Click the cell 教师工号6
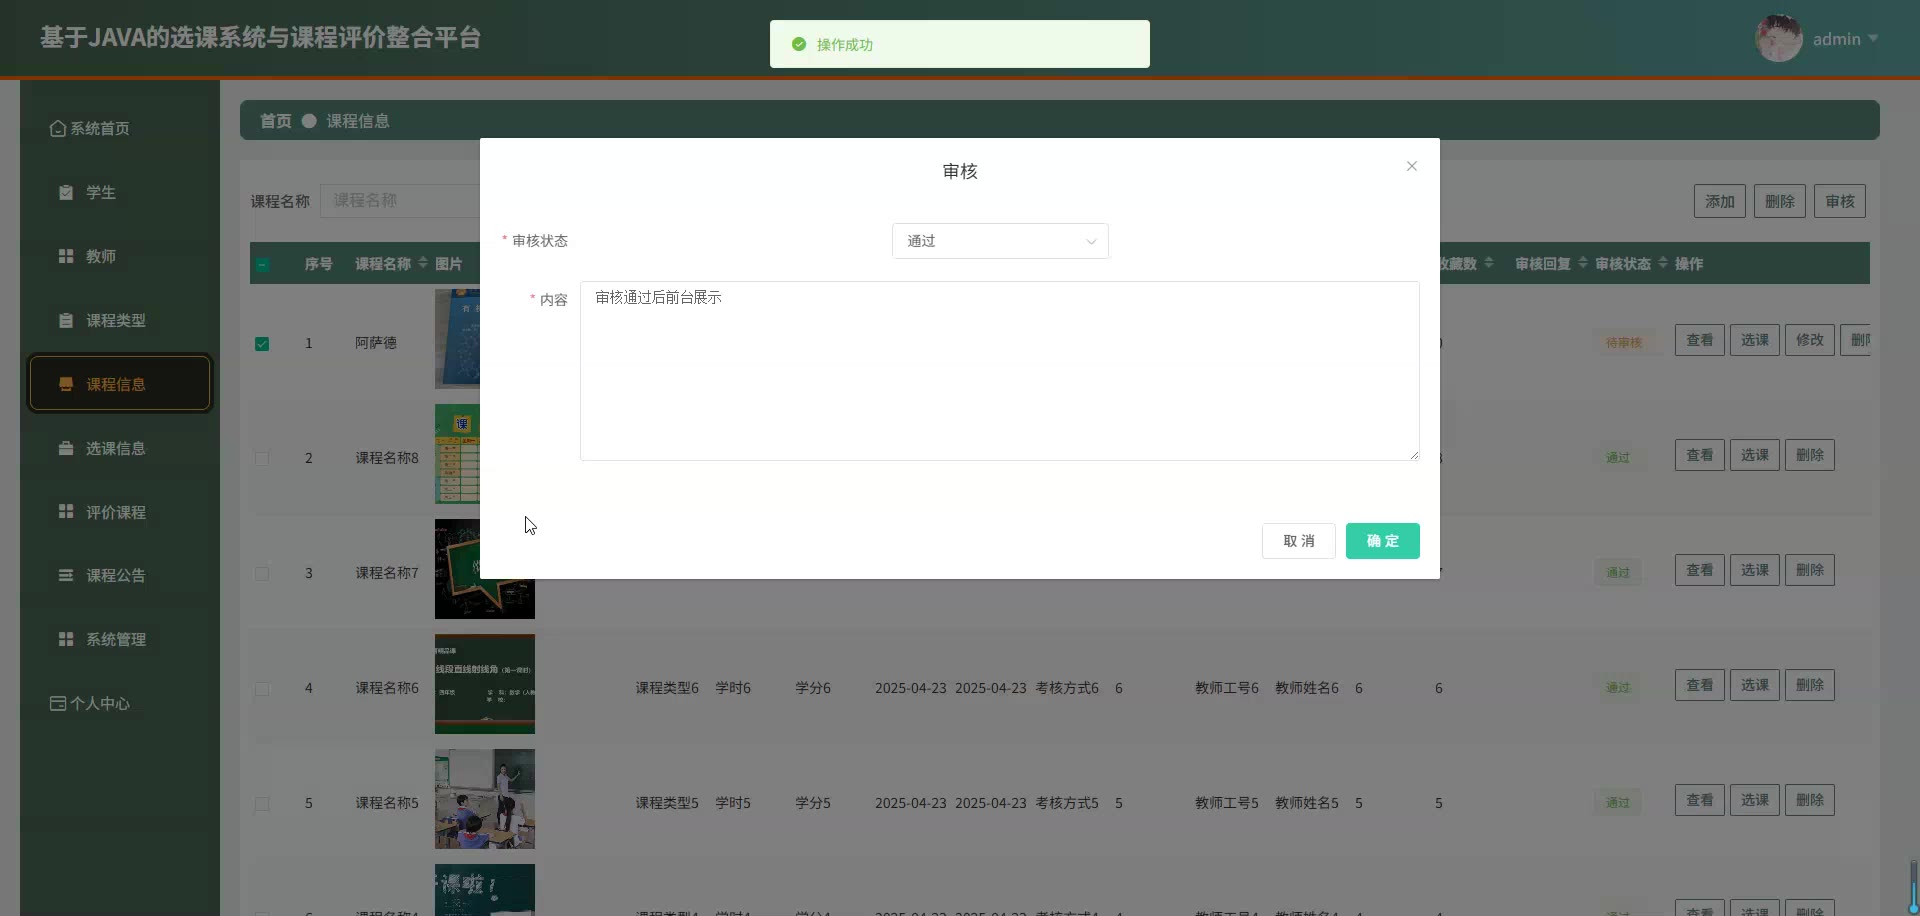 pos(1227,688)
